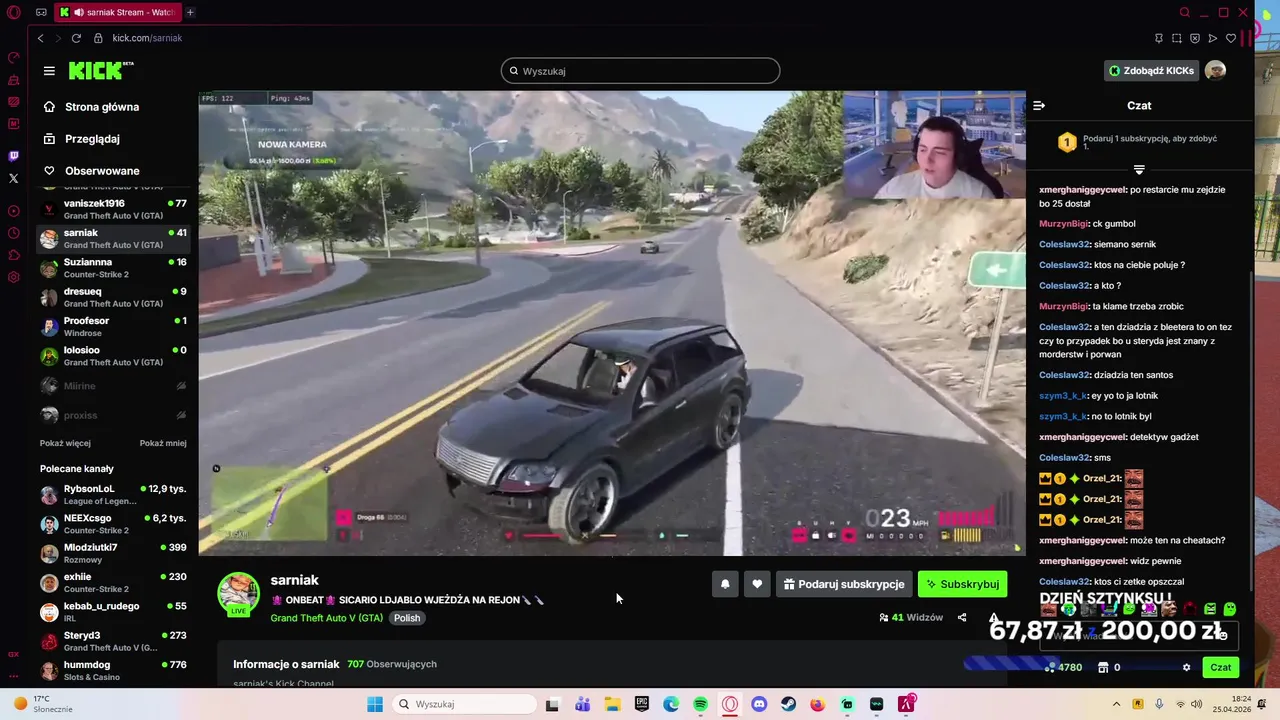Open X (Twitter) in Opera sidebar

13,178
